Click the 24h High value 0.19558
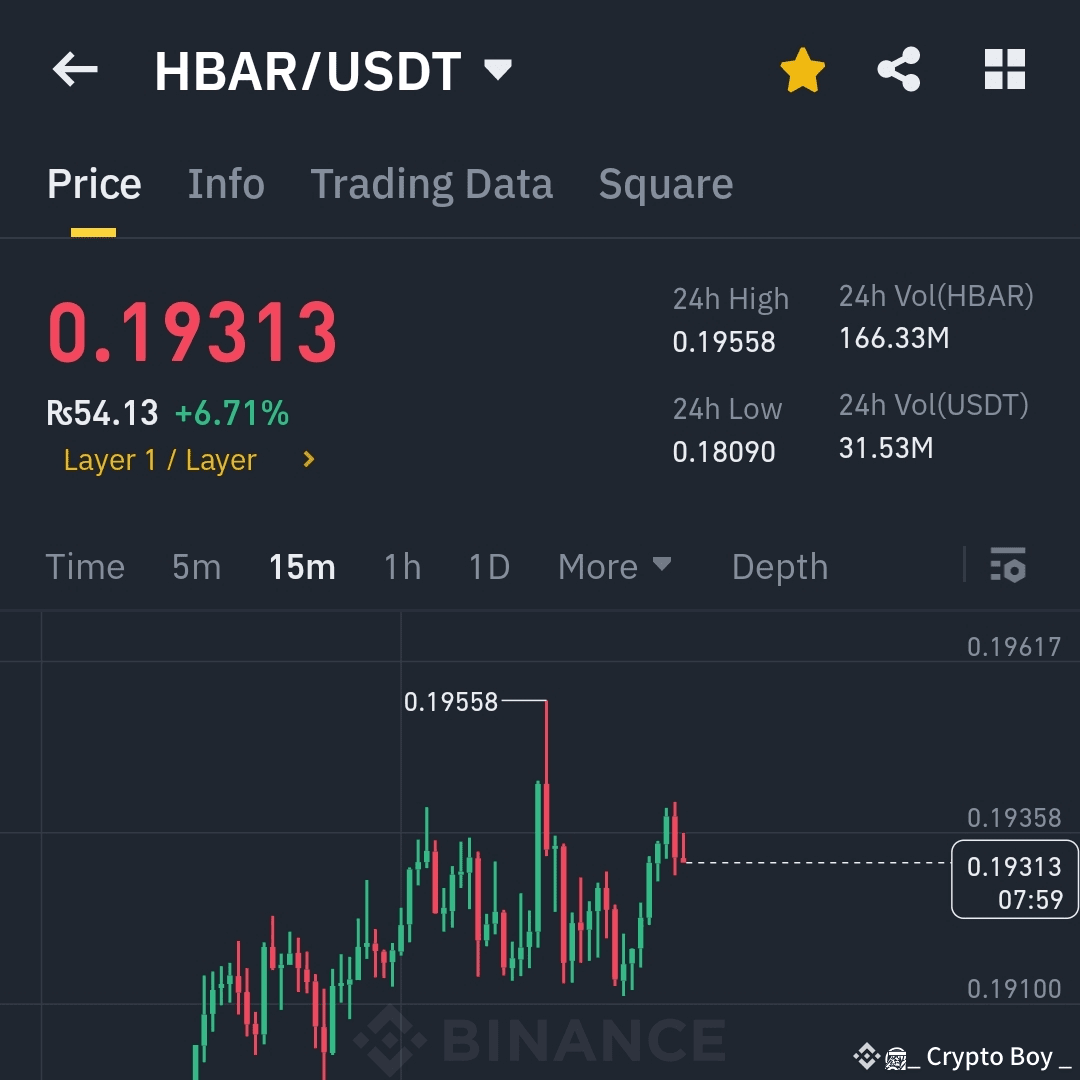The width and height of the screenshot is (1080, 1080). (724, 342)
